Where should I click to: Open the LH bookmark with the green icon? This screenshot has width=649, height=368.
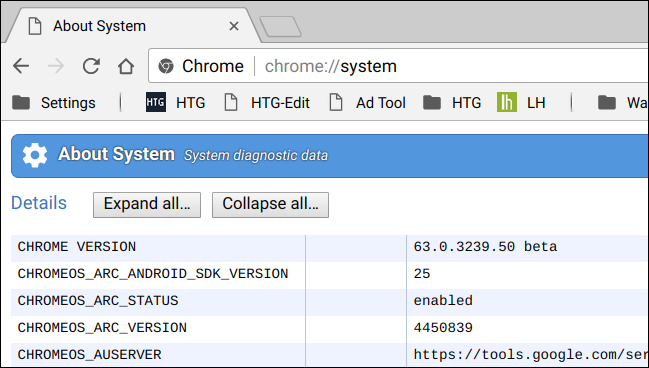(x=521, y=103)
